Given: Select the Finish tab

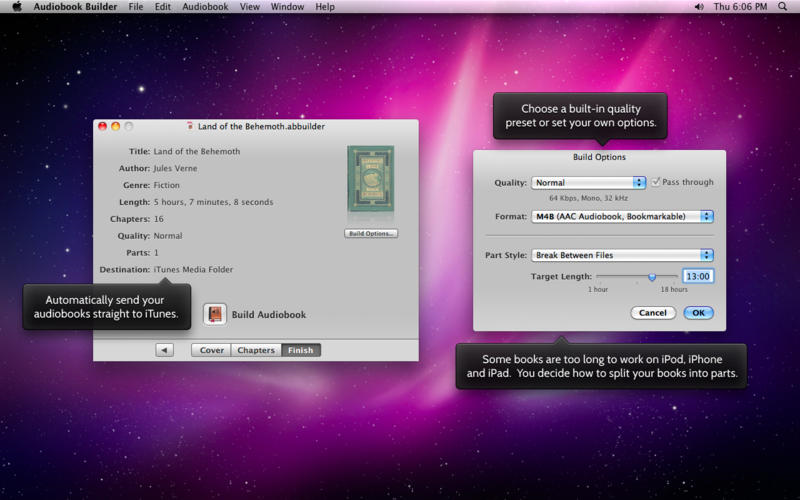Looking at the screenshot, I should click(301, 350).
